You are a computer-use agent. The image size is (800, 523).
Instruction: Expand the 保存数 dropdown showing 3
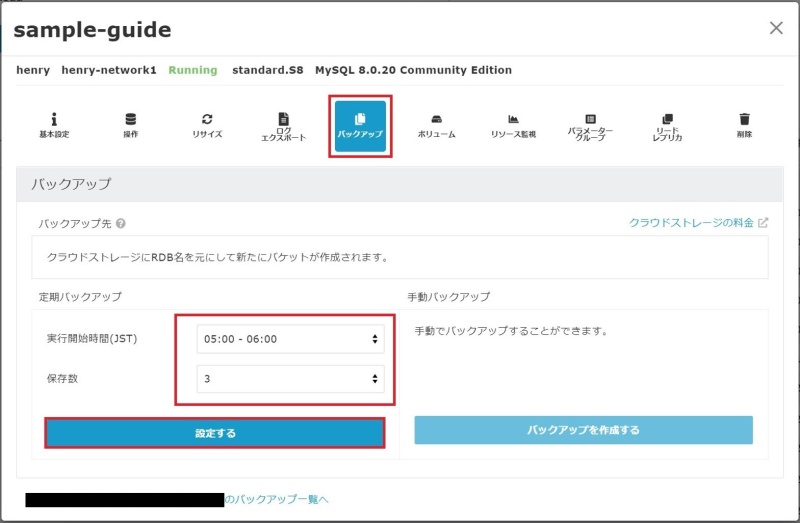pos(290,379)
